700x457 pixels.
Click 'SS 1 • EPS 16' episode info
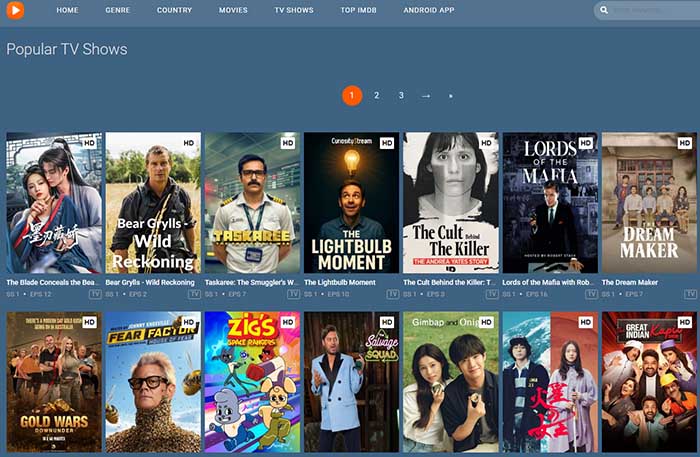(x=525, y=294)
